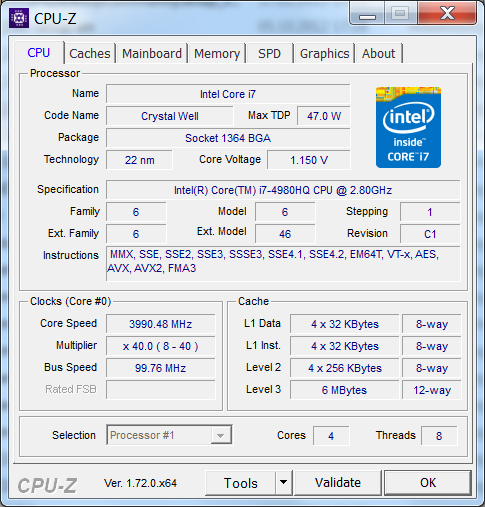Viewport: 485px width, 507px height.
Task: Click the Level 3 value 6 MBytes
Action: (x=345, y=390)
